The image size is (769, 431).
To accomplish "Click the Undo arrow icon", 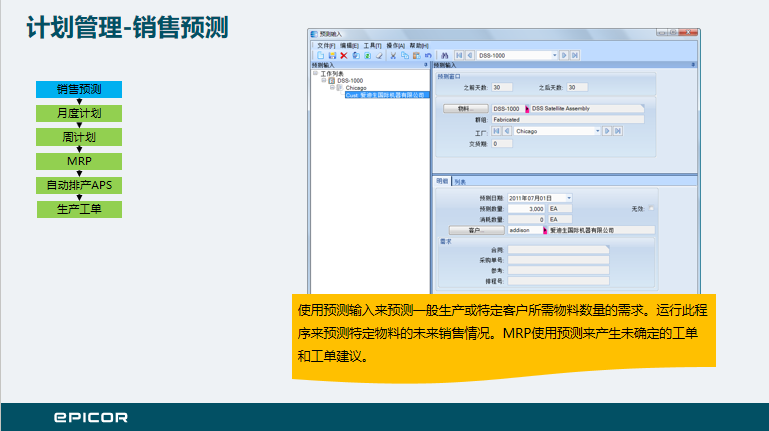I will 428,55.
